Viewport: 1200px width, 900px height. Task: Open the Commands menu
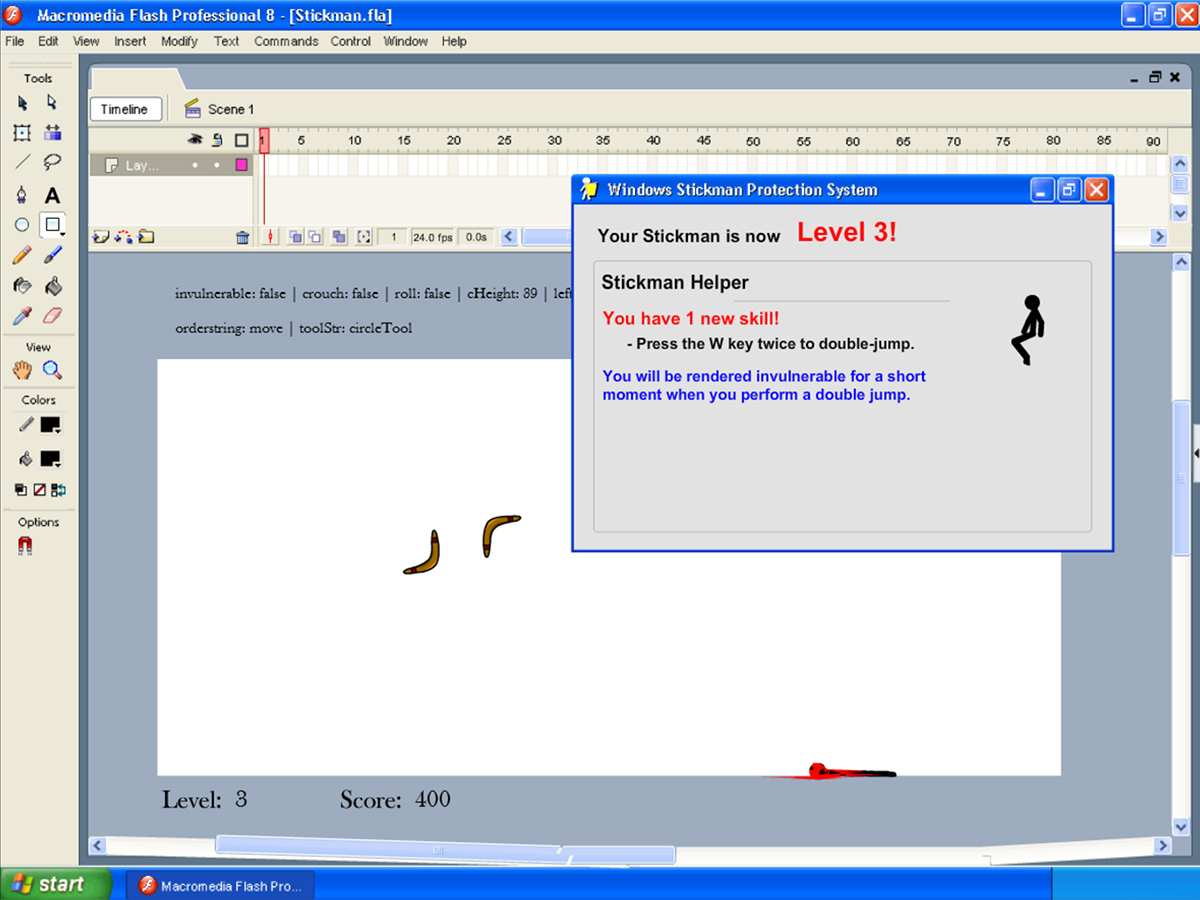coord(286,41)
